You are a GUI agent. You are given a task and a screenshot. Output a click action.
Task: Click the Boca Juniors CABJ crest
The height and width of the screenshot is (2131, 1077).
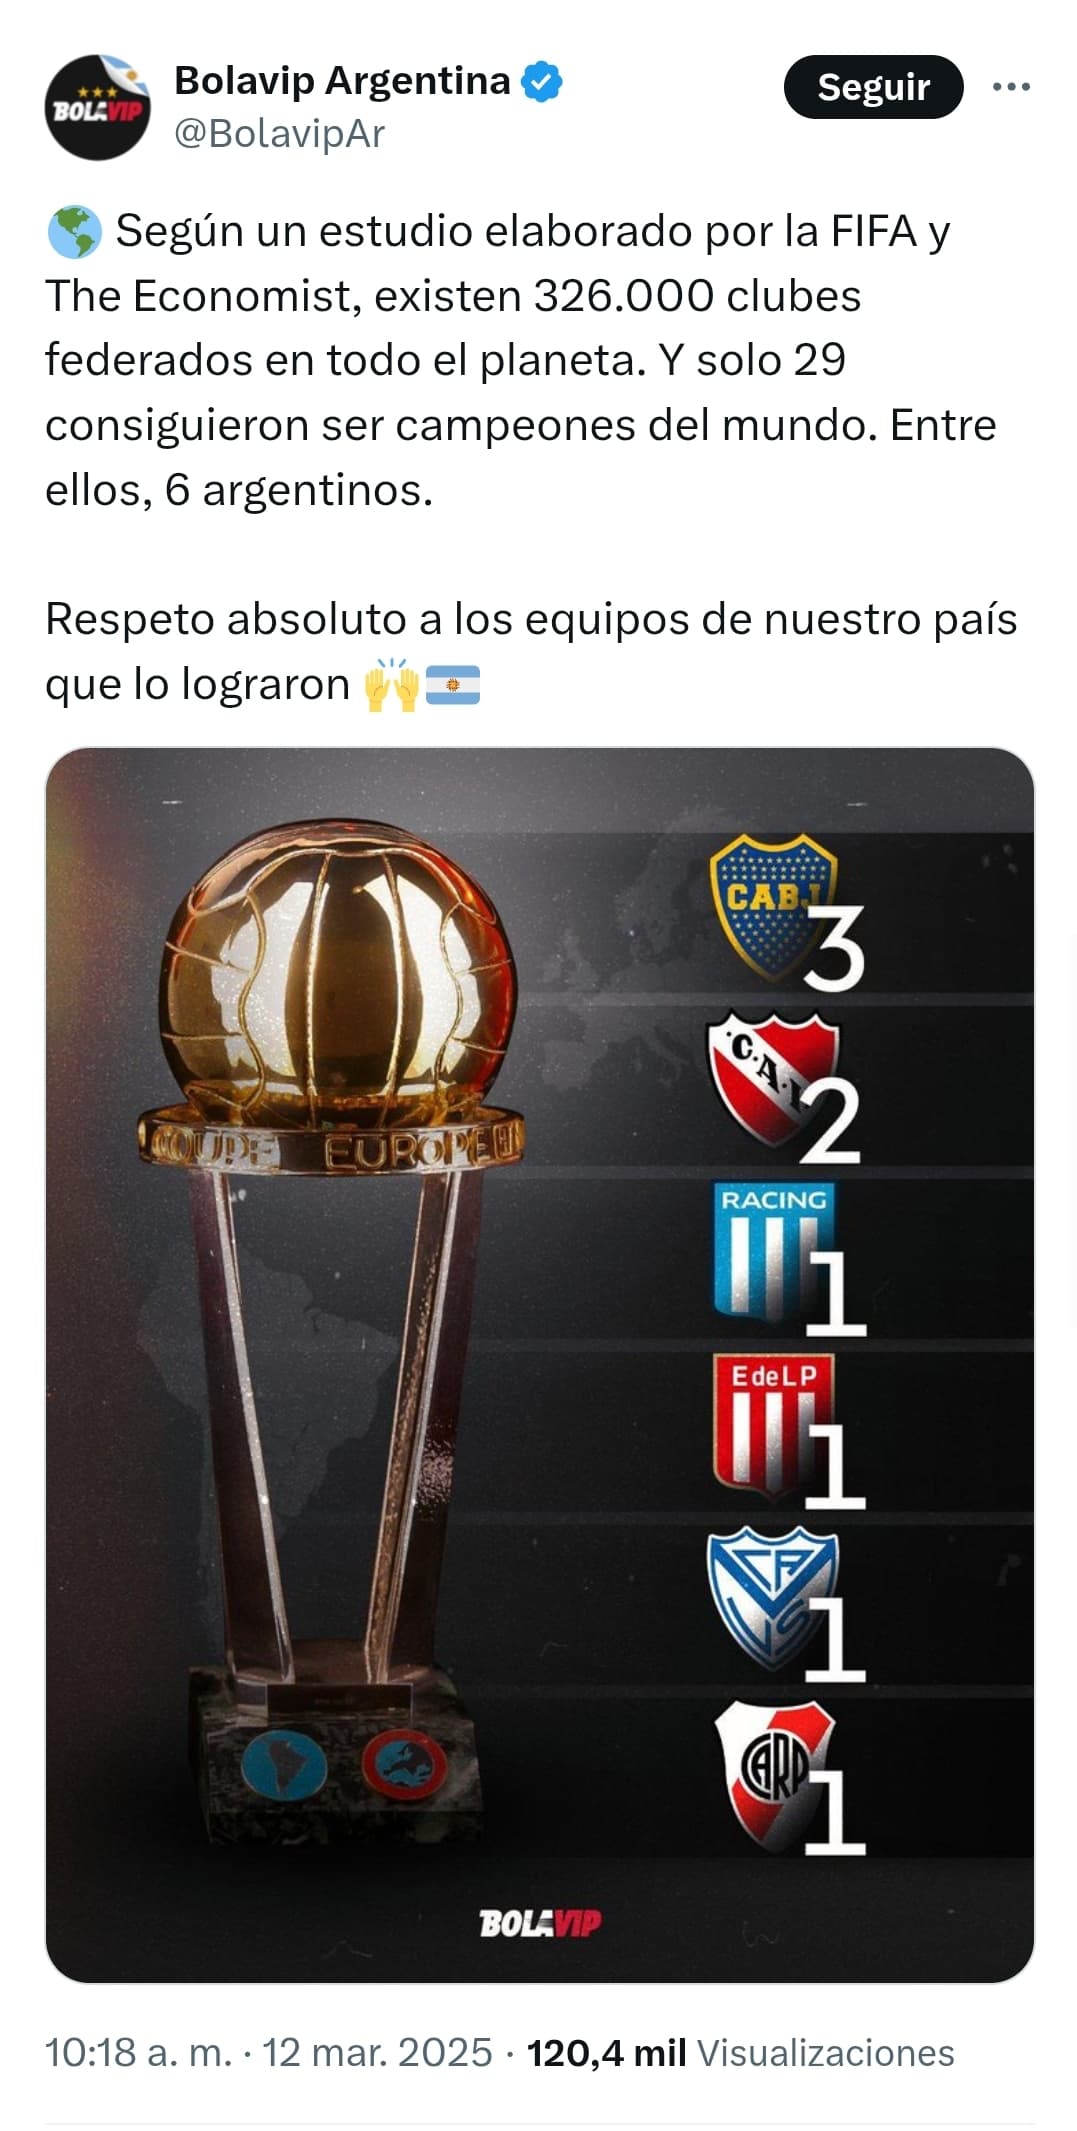pyautogui.click(x=772, y=906)
